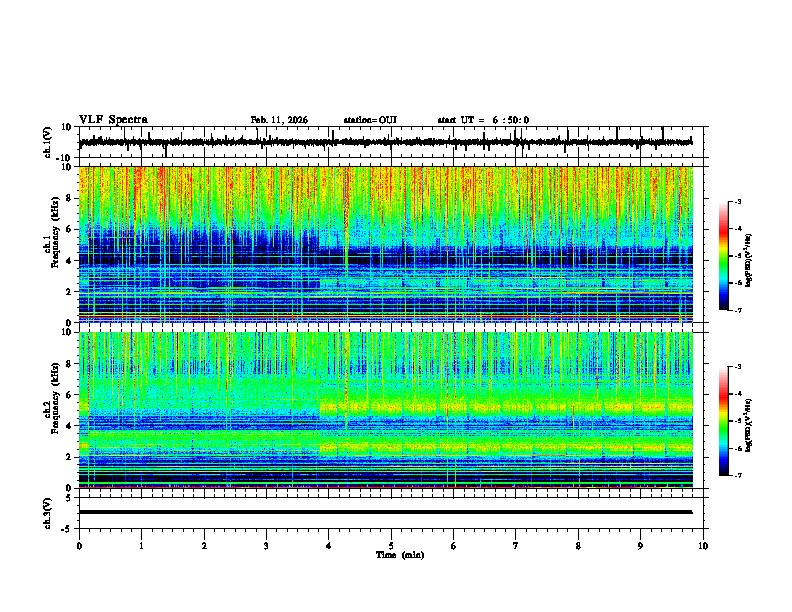Click the "-5" label on ch.1 color bar
792x612 pixels.
pyautogui.click(x=737, y=256)
